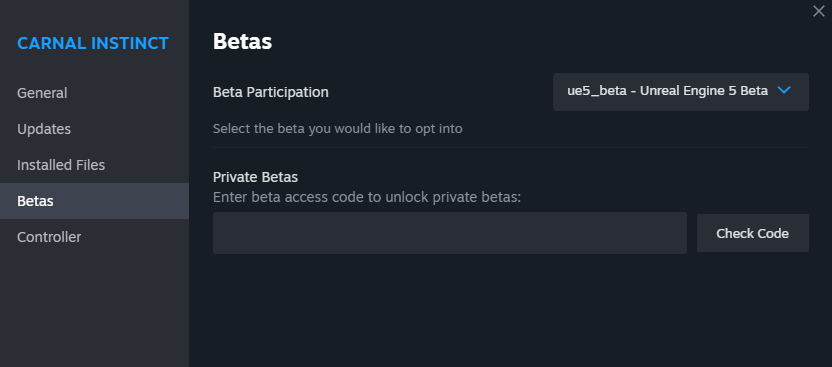This screenshot has height=367, width=832.
Task: Click the 'Enter beta access code' instruction text
Action: pos(367,197)
